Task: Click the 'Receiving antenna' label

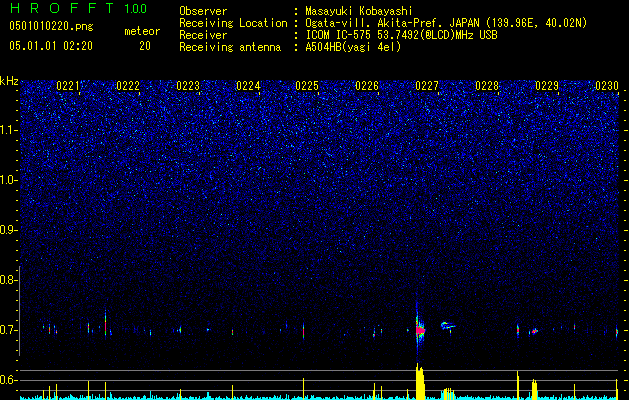Action: click(x=230, y=47)
